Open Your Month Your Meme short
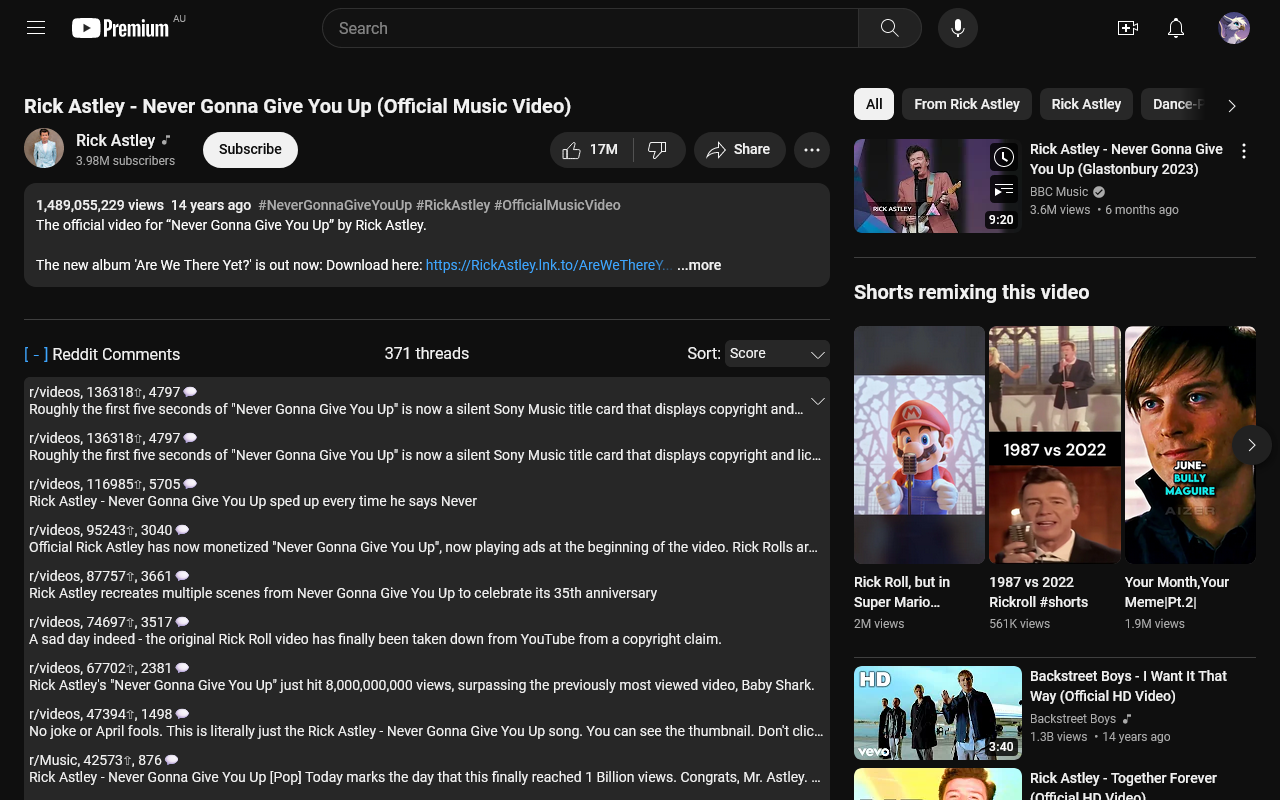1280x800 pixels. point(1190,445)
